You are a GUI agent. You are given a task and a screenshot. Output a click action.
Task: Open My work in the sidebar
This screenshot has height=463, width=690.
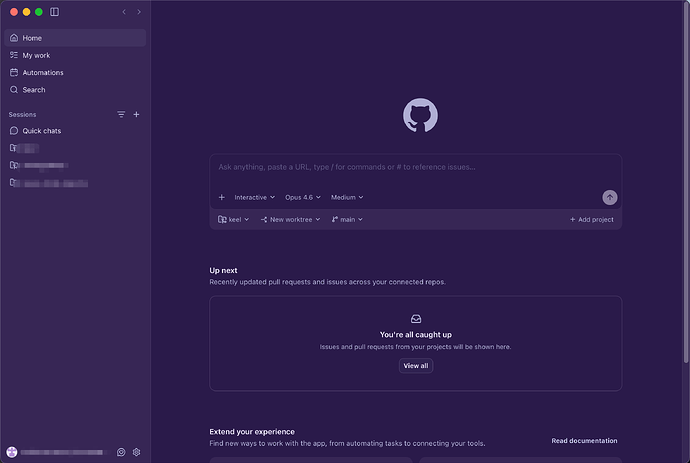point(75,55)
